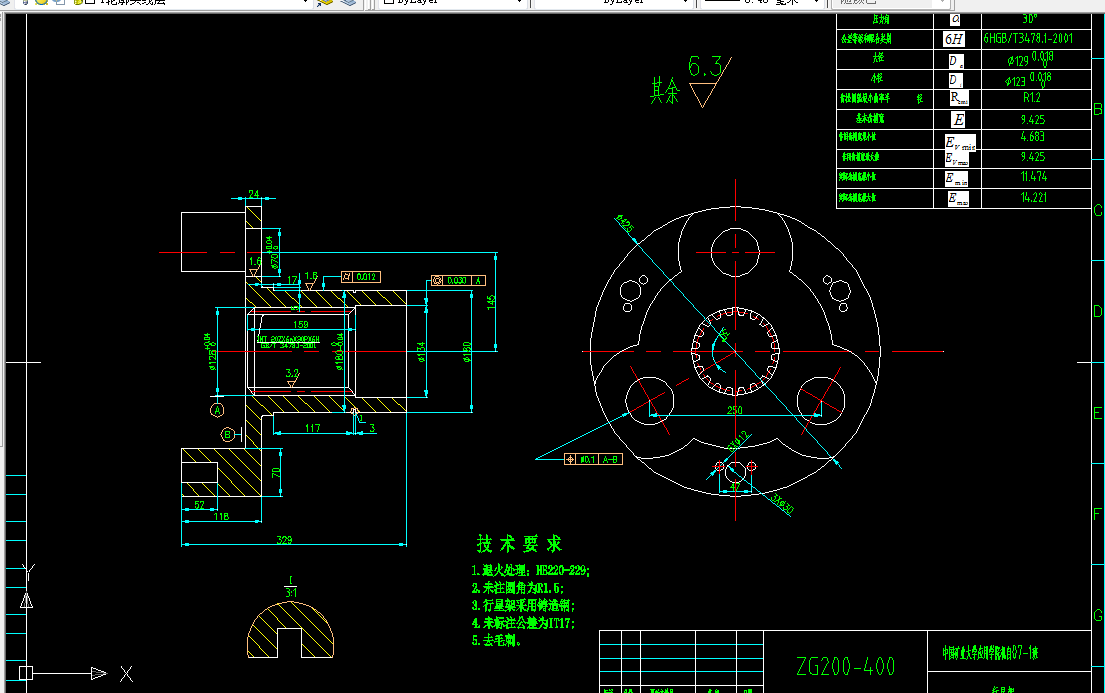This screenshot has width=1105, height=693.
Task: Click the UCS origin square
Action: tap(25, 673)
